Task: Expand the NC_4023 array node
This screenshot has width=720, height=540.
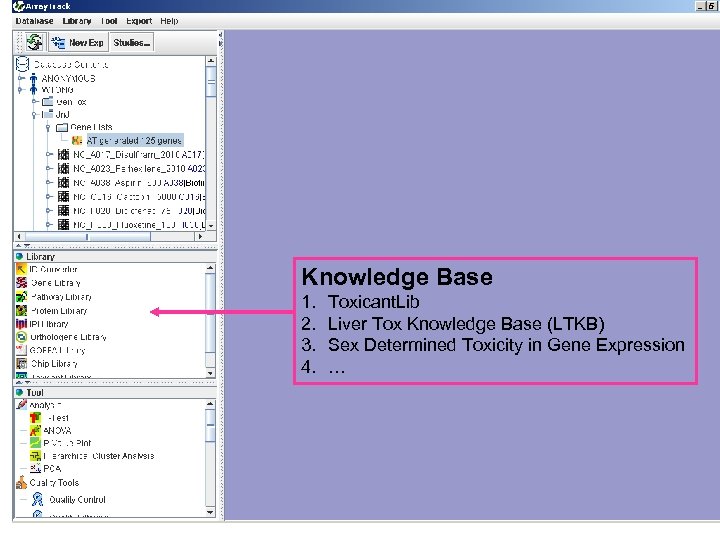Action: pos(49,169)
